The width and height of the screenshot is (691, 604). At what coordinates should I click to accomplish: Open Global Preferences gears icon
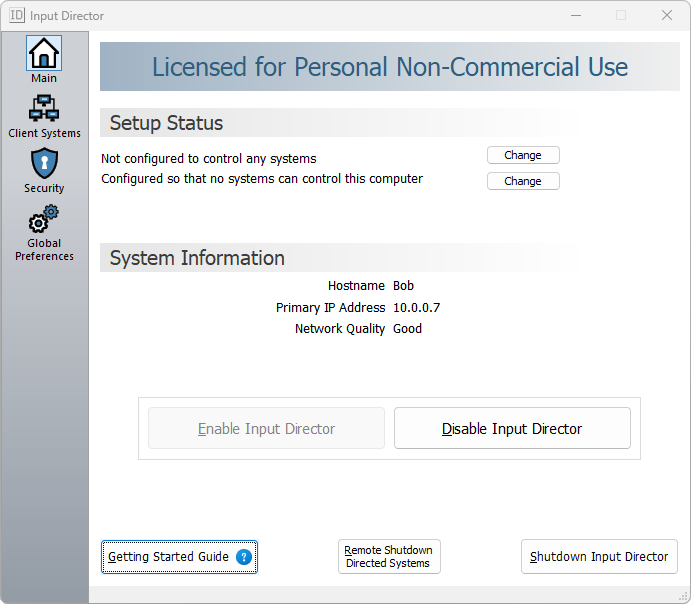click(44, 220)
